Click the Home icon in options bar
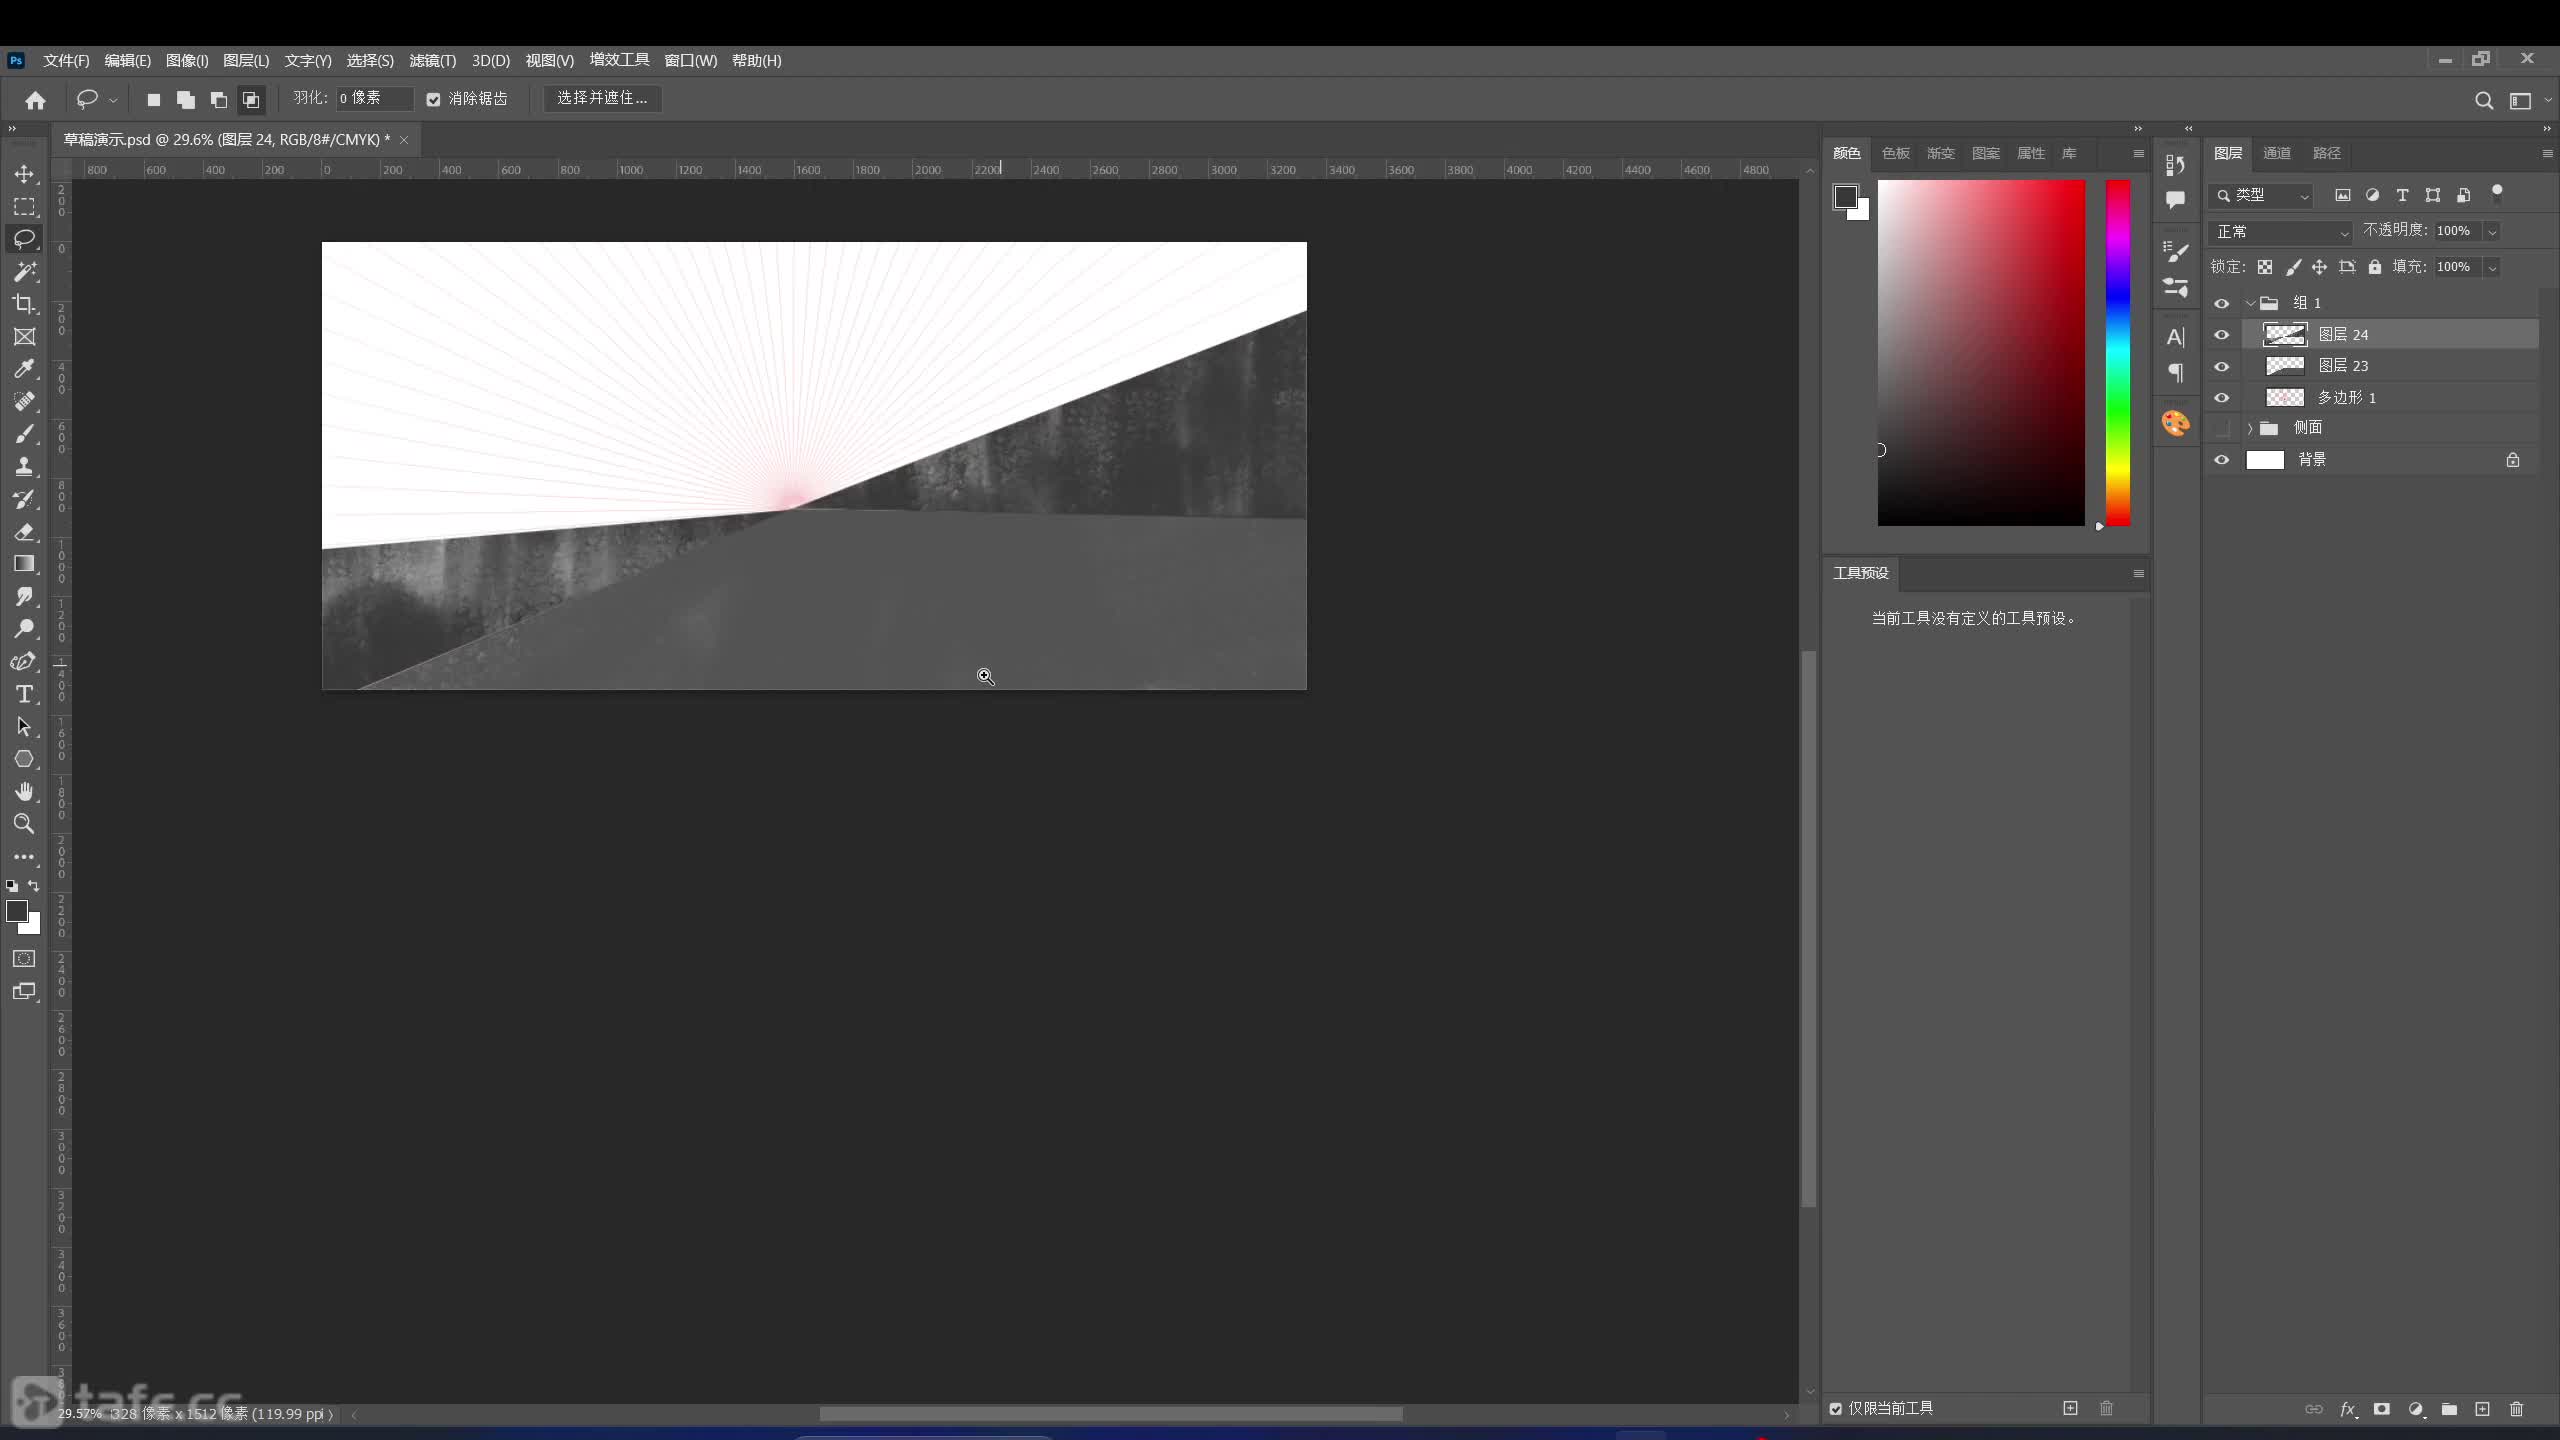This screenshot has width=2560, height=1440. point(36,100)
